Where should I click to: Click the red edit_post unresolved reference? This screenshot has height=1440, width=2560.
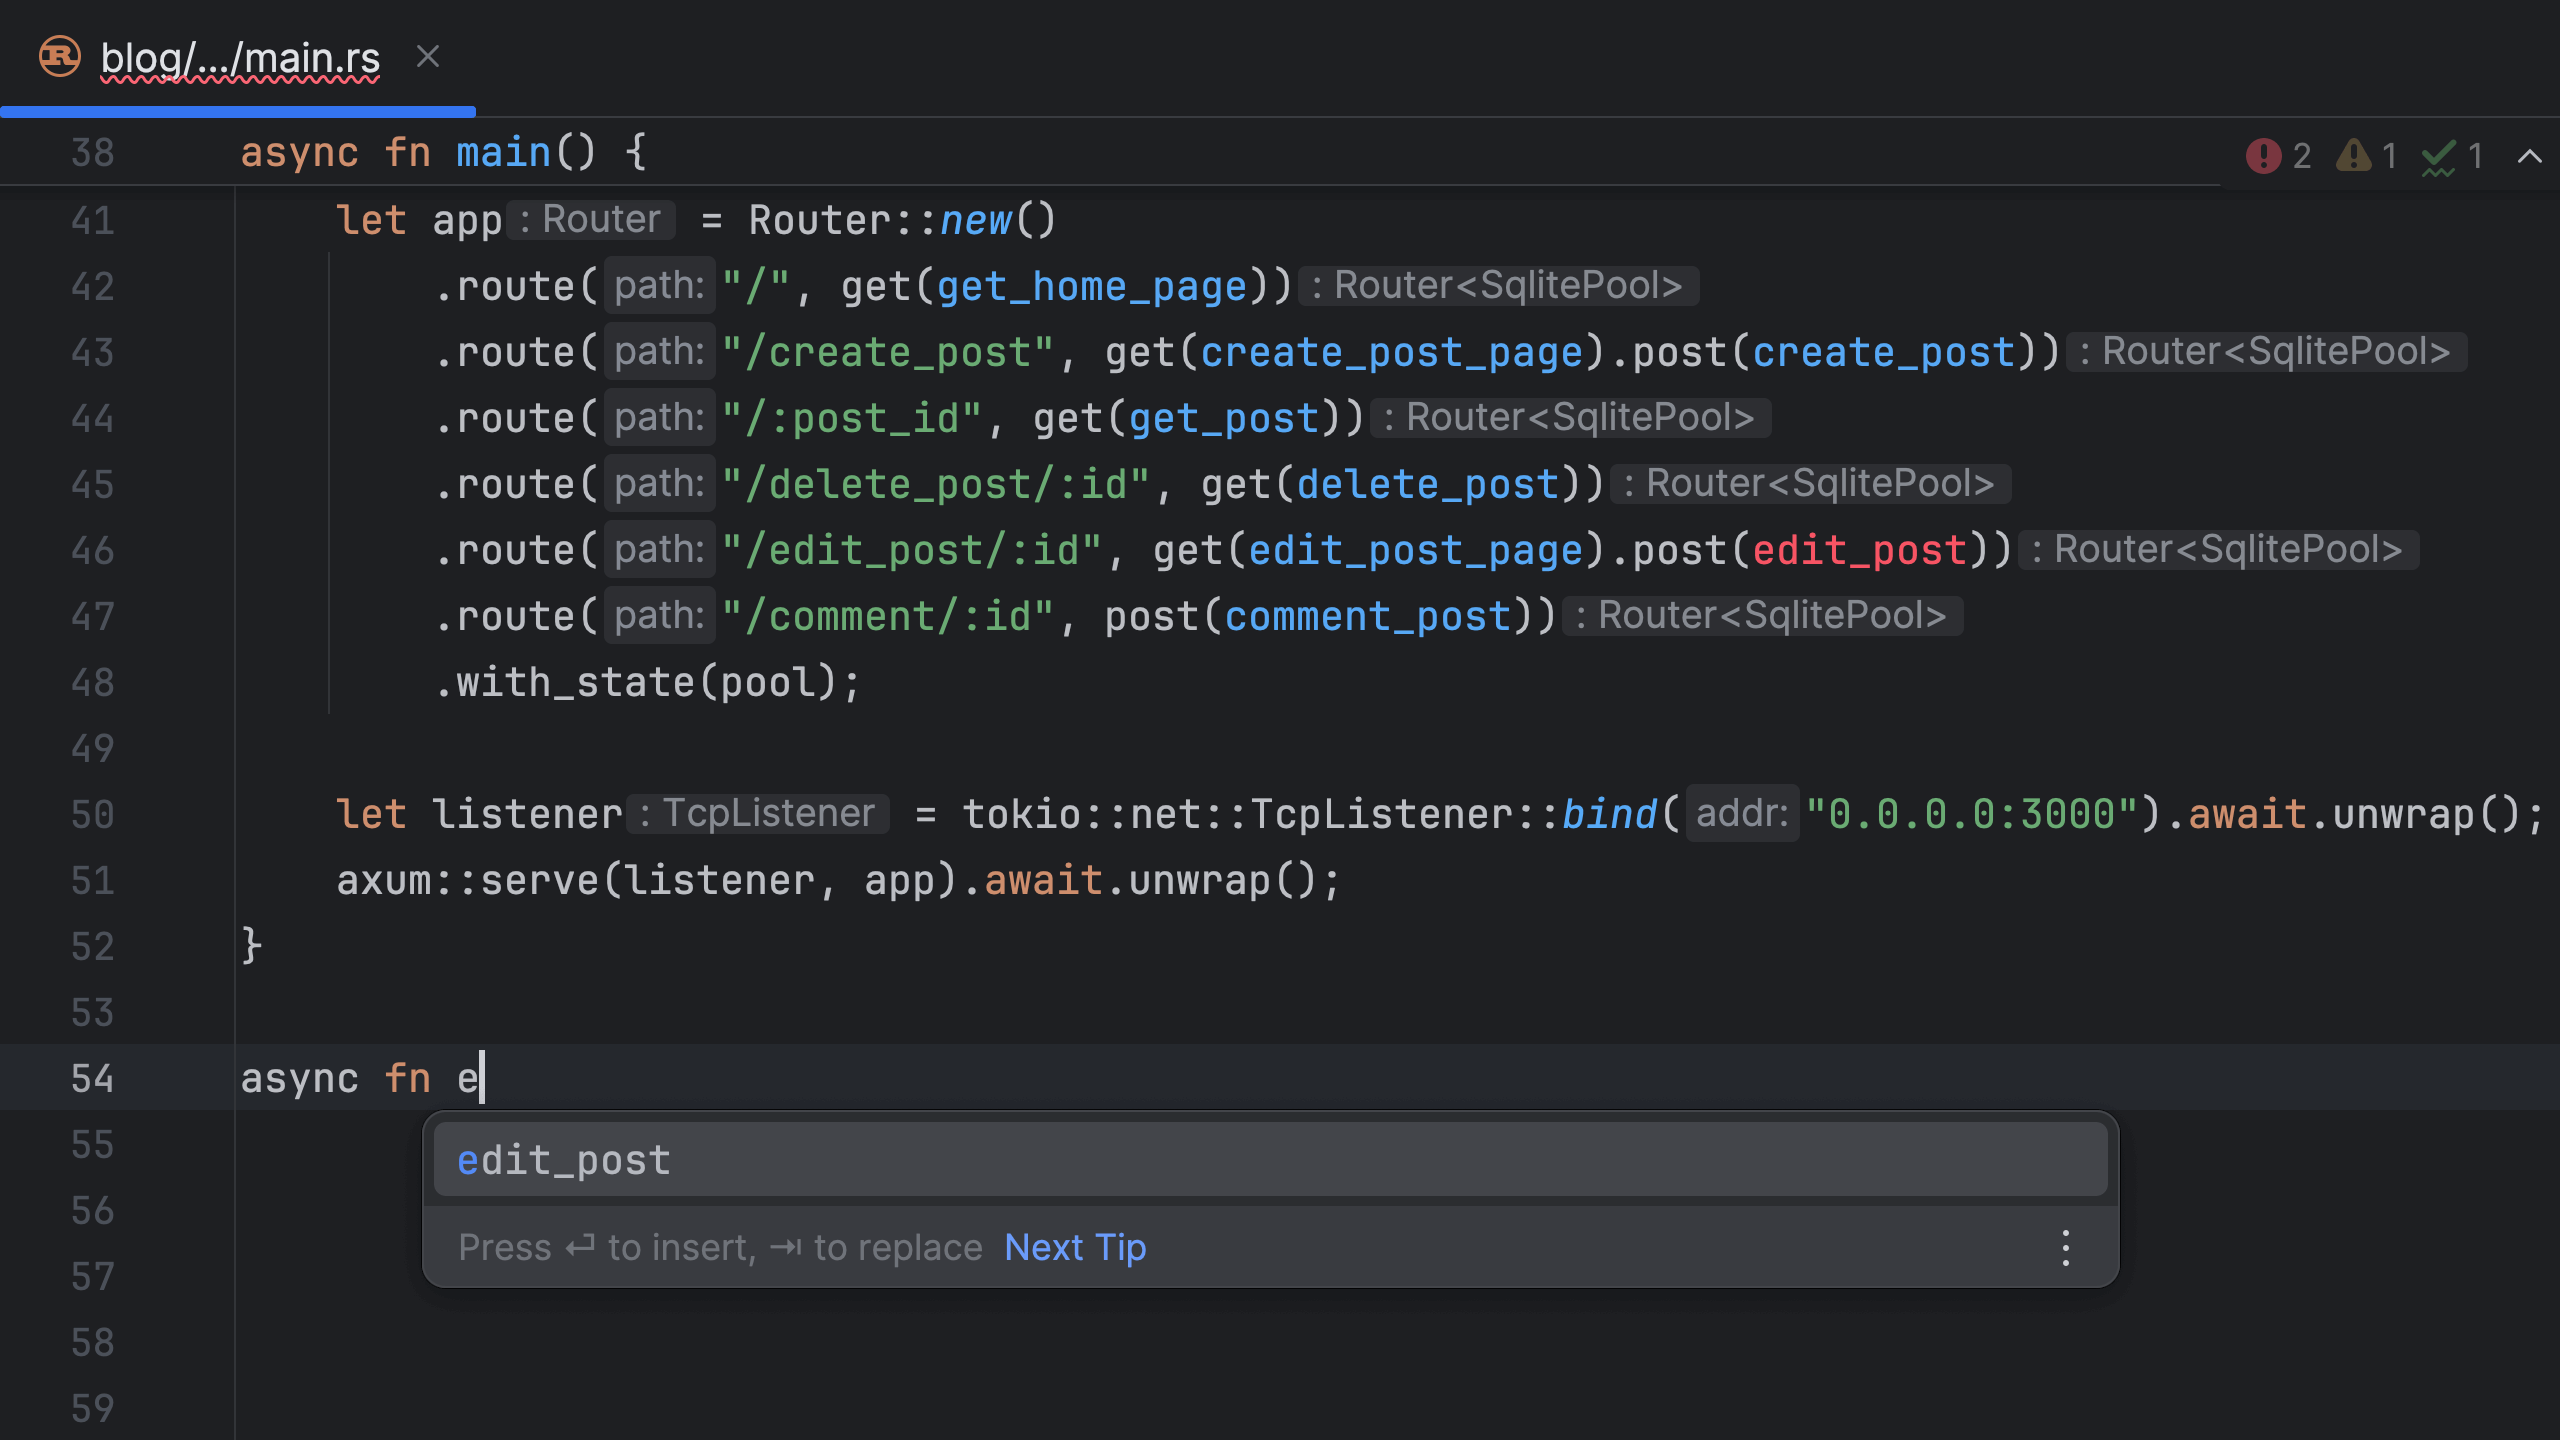click(x=1859, y=550)
